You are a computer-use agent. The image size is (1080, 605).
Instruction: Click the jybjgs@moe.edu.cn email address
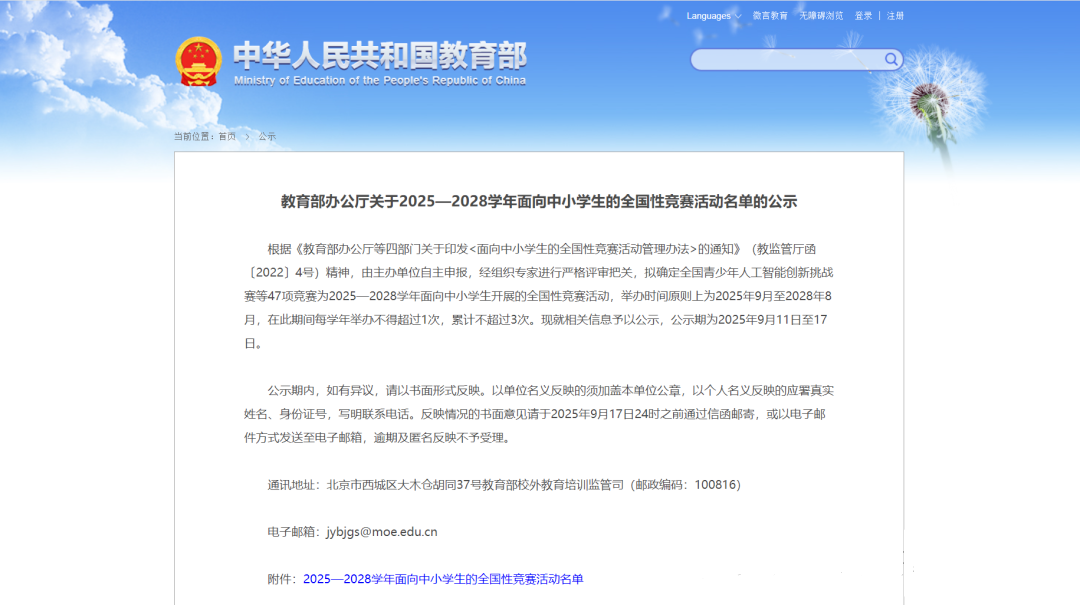[x=382, y=532]
